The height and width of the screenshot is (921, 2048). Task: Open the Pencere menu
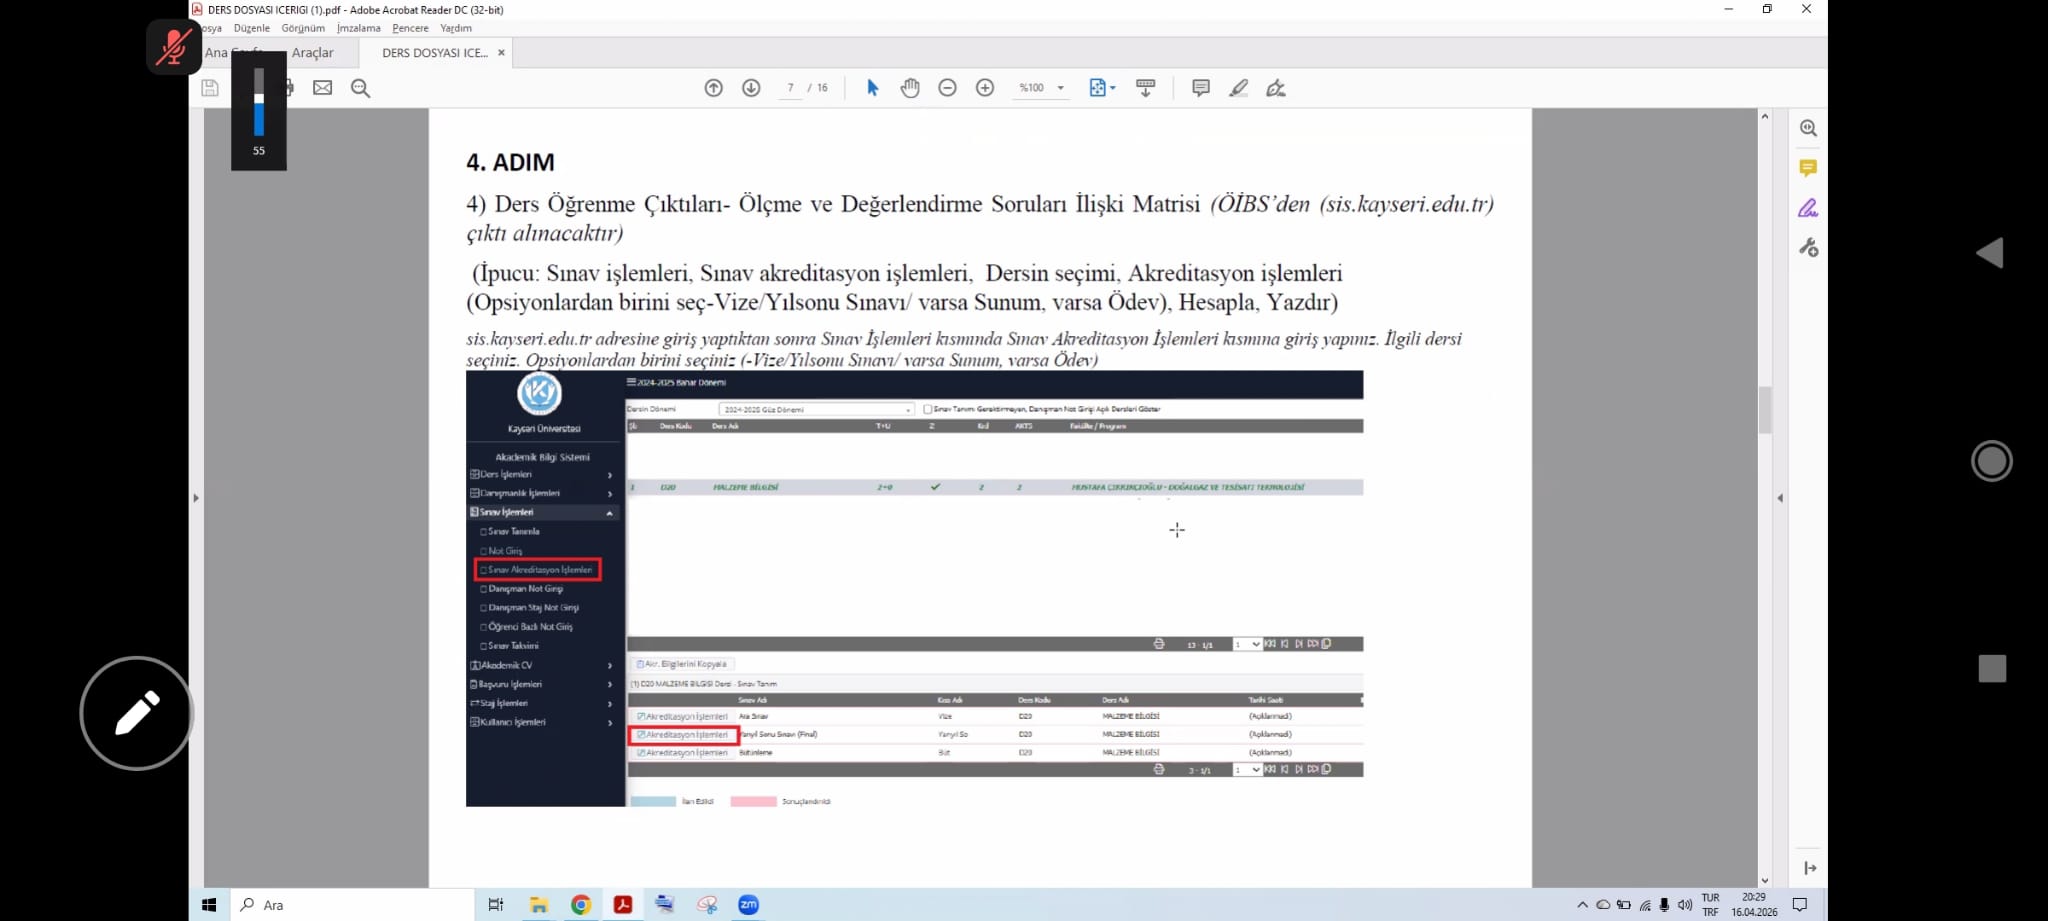click(x=410, y=28)
